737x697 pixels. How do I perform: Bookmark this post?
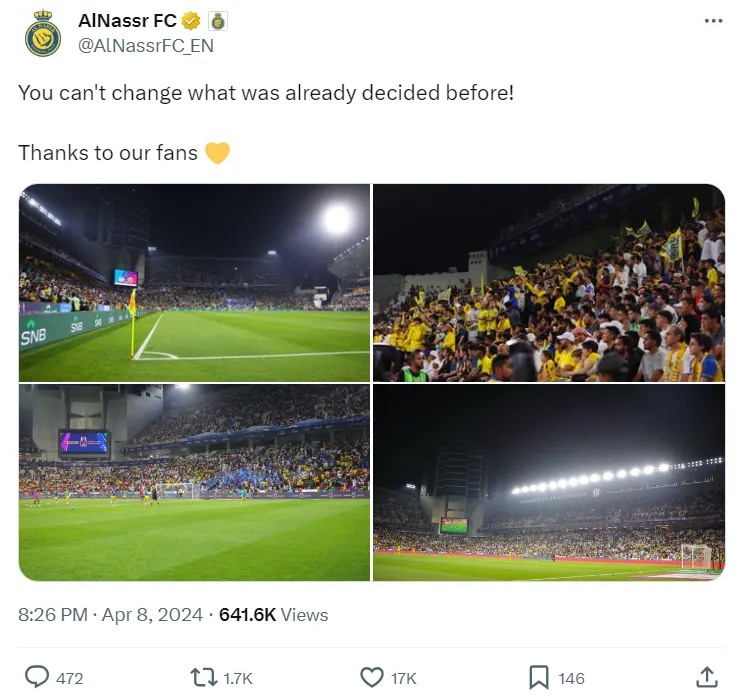tap(539, 677)
